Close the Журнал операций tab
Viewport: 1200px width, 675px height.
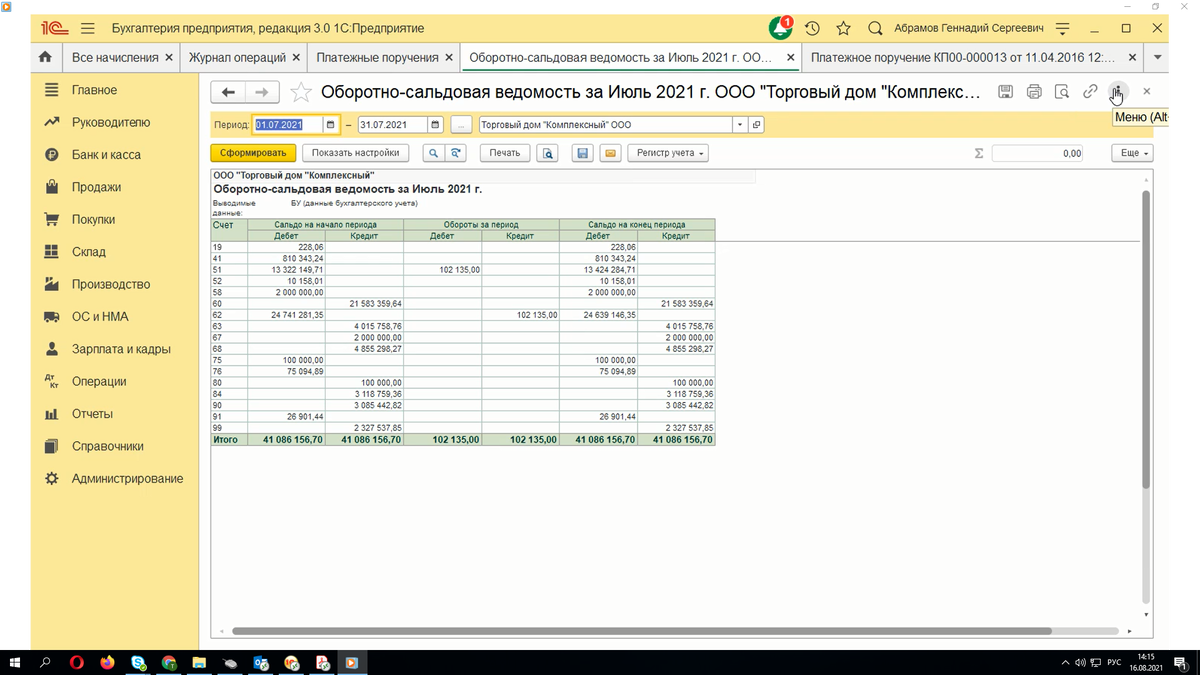(297, 58)
